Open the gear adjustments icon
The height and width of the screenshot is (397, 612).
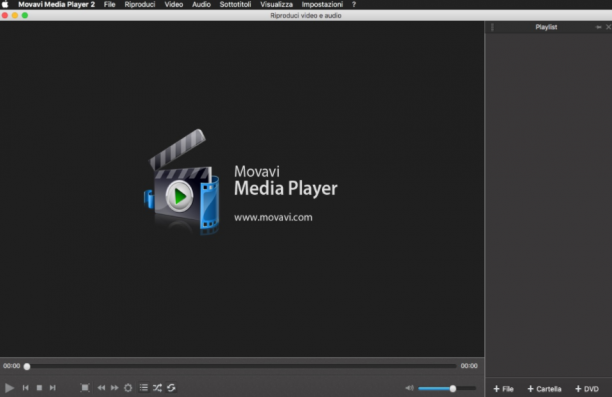pyautogui.click(x=128, y=388)
